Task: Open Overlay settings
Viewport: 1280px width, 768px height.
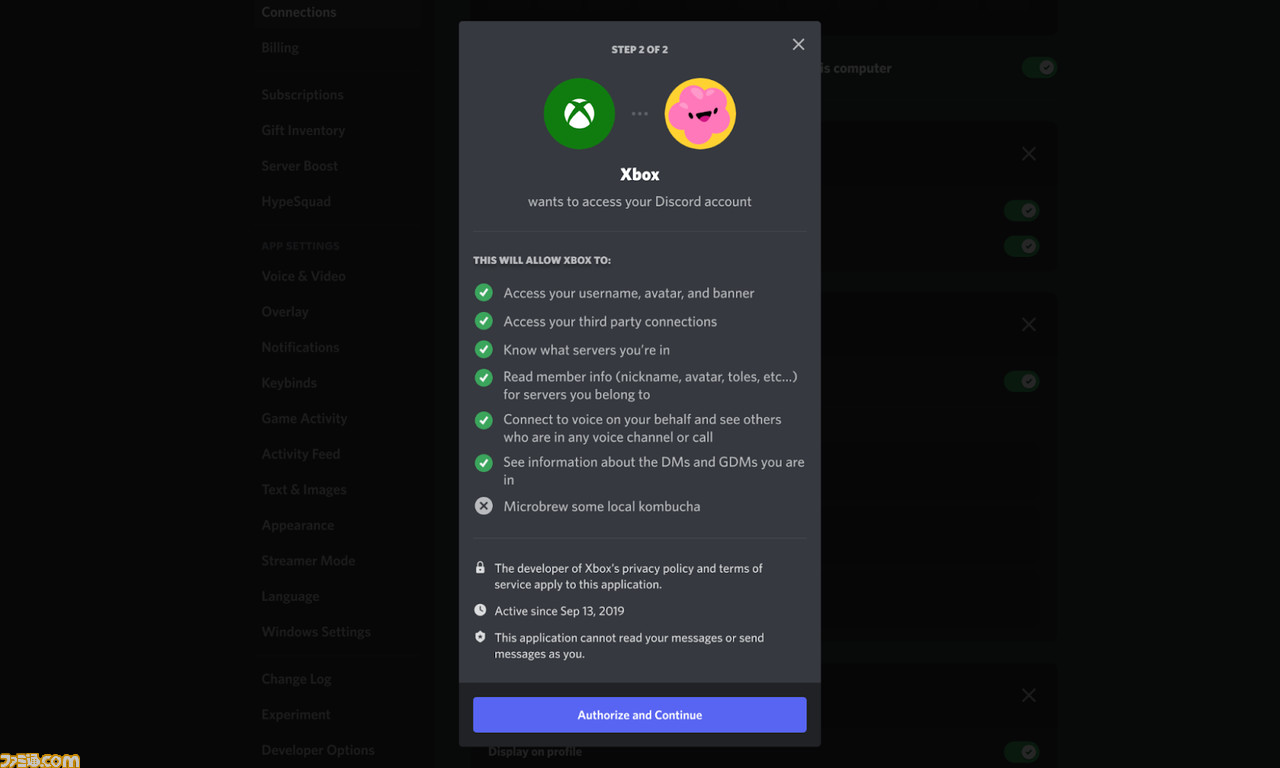Action: tap(285, 311)
